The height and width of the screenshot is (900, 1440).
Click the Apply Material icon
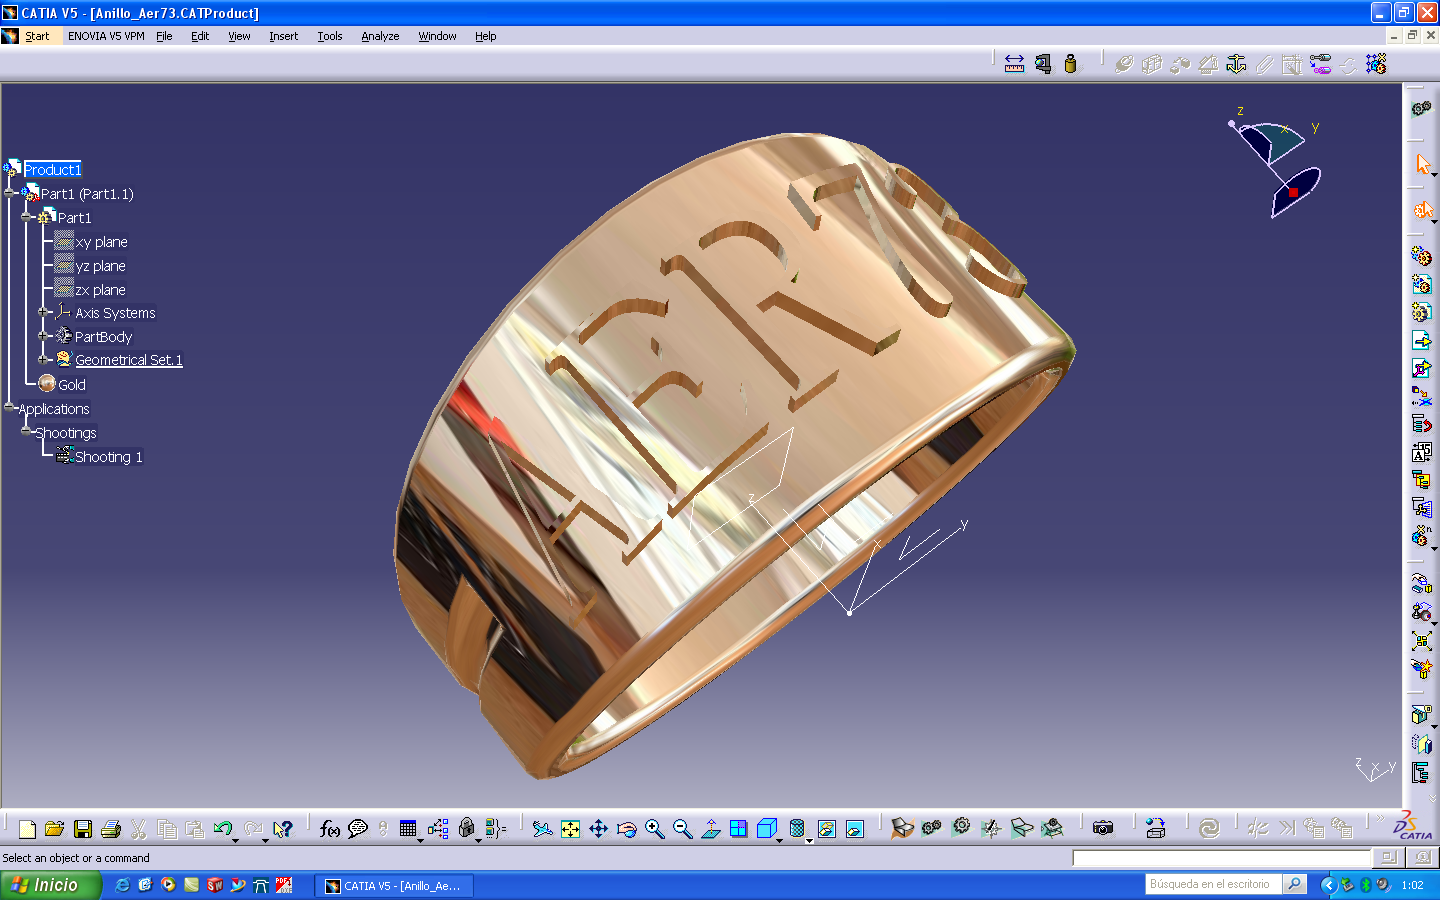click(1155, 828)
